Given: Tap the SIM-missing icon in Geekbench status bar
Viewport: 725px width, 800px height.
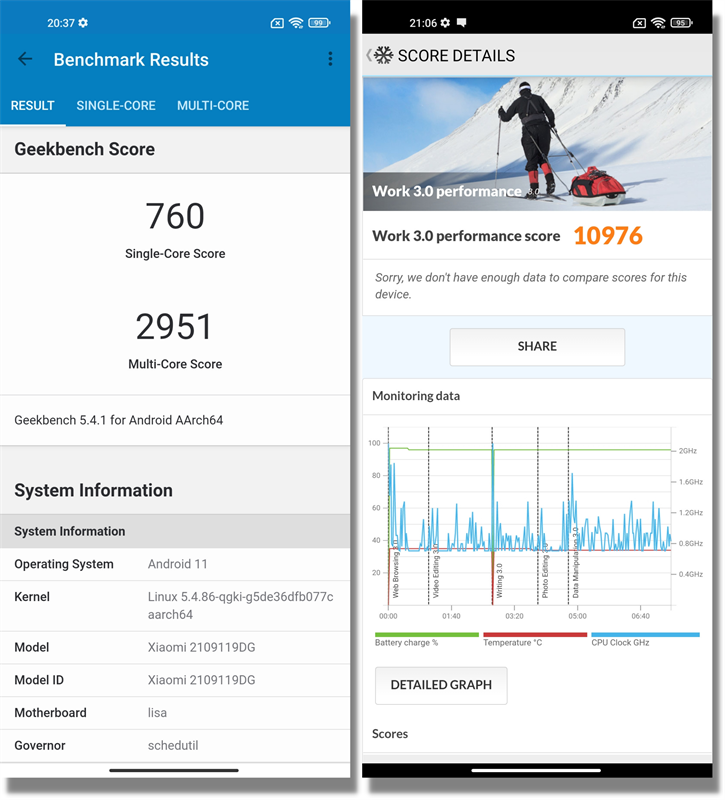Looking at the screenshot, I should pos(277,23).
